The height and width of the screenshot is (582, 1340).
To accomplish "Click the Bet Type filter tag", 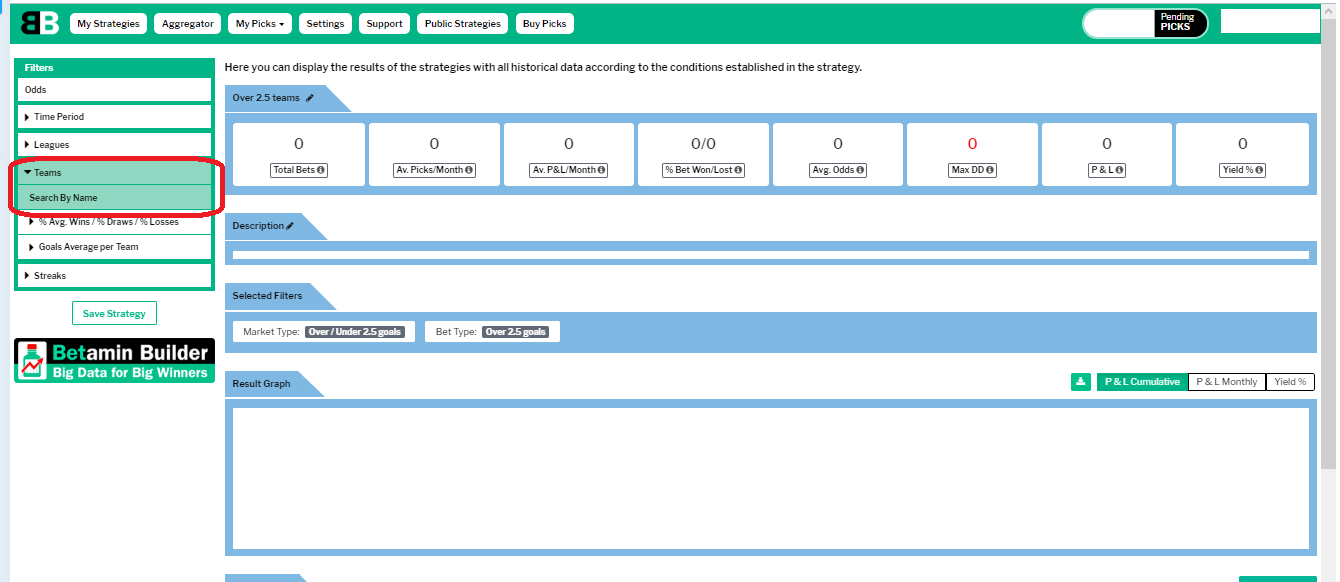I will pyautogui.click(x=492, y=331).
